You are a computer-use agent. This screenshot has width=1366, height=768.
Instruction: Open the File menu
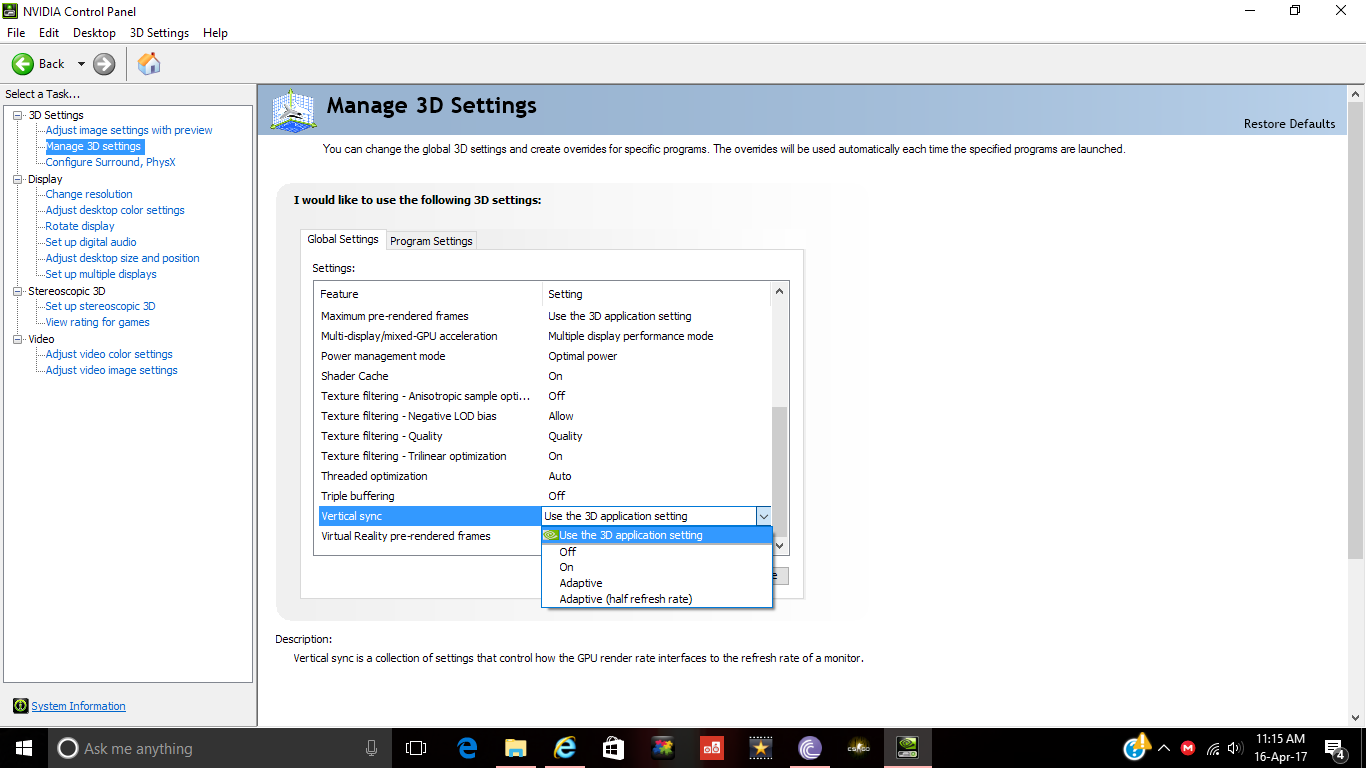tap(16, 33)
